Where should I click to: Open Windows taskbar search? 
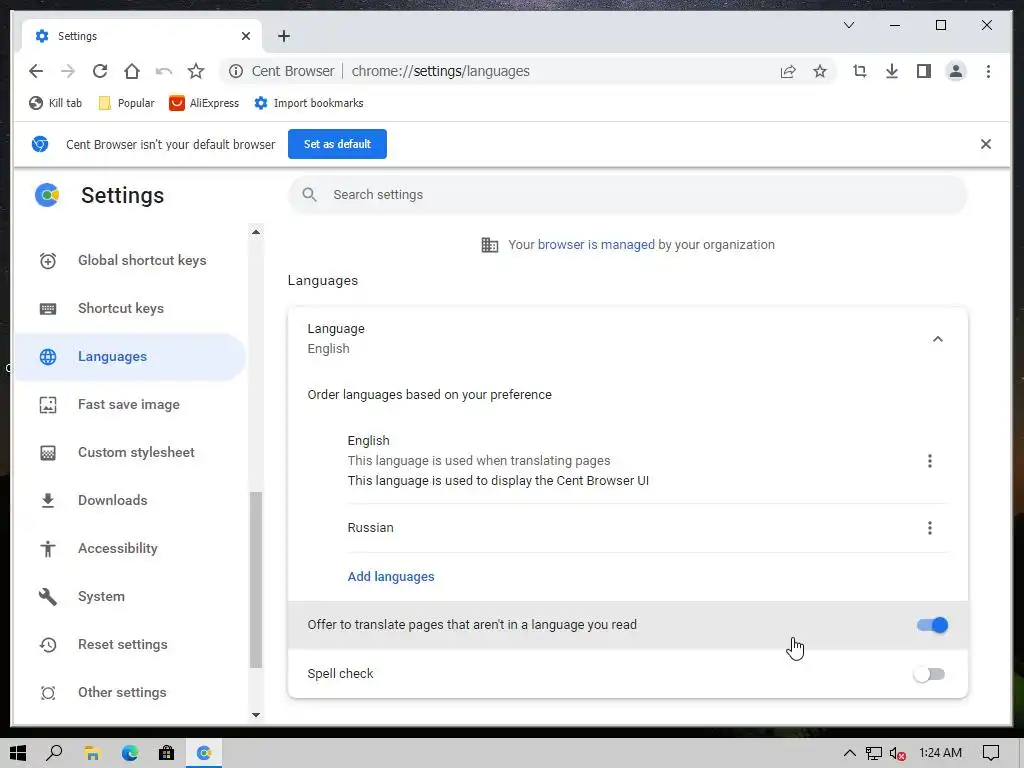(x=55, y=753)
